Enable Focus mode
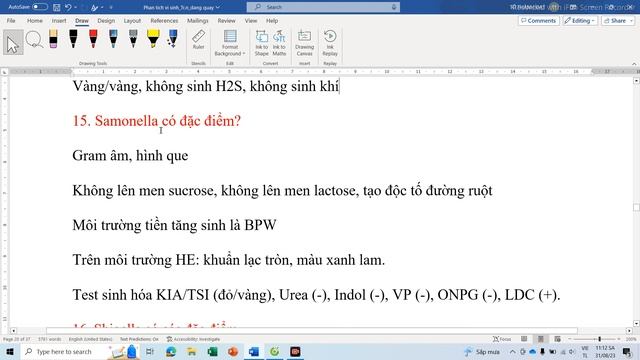This screenshot has width=640, height=360. (x=502, y=339)
